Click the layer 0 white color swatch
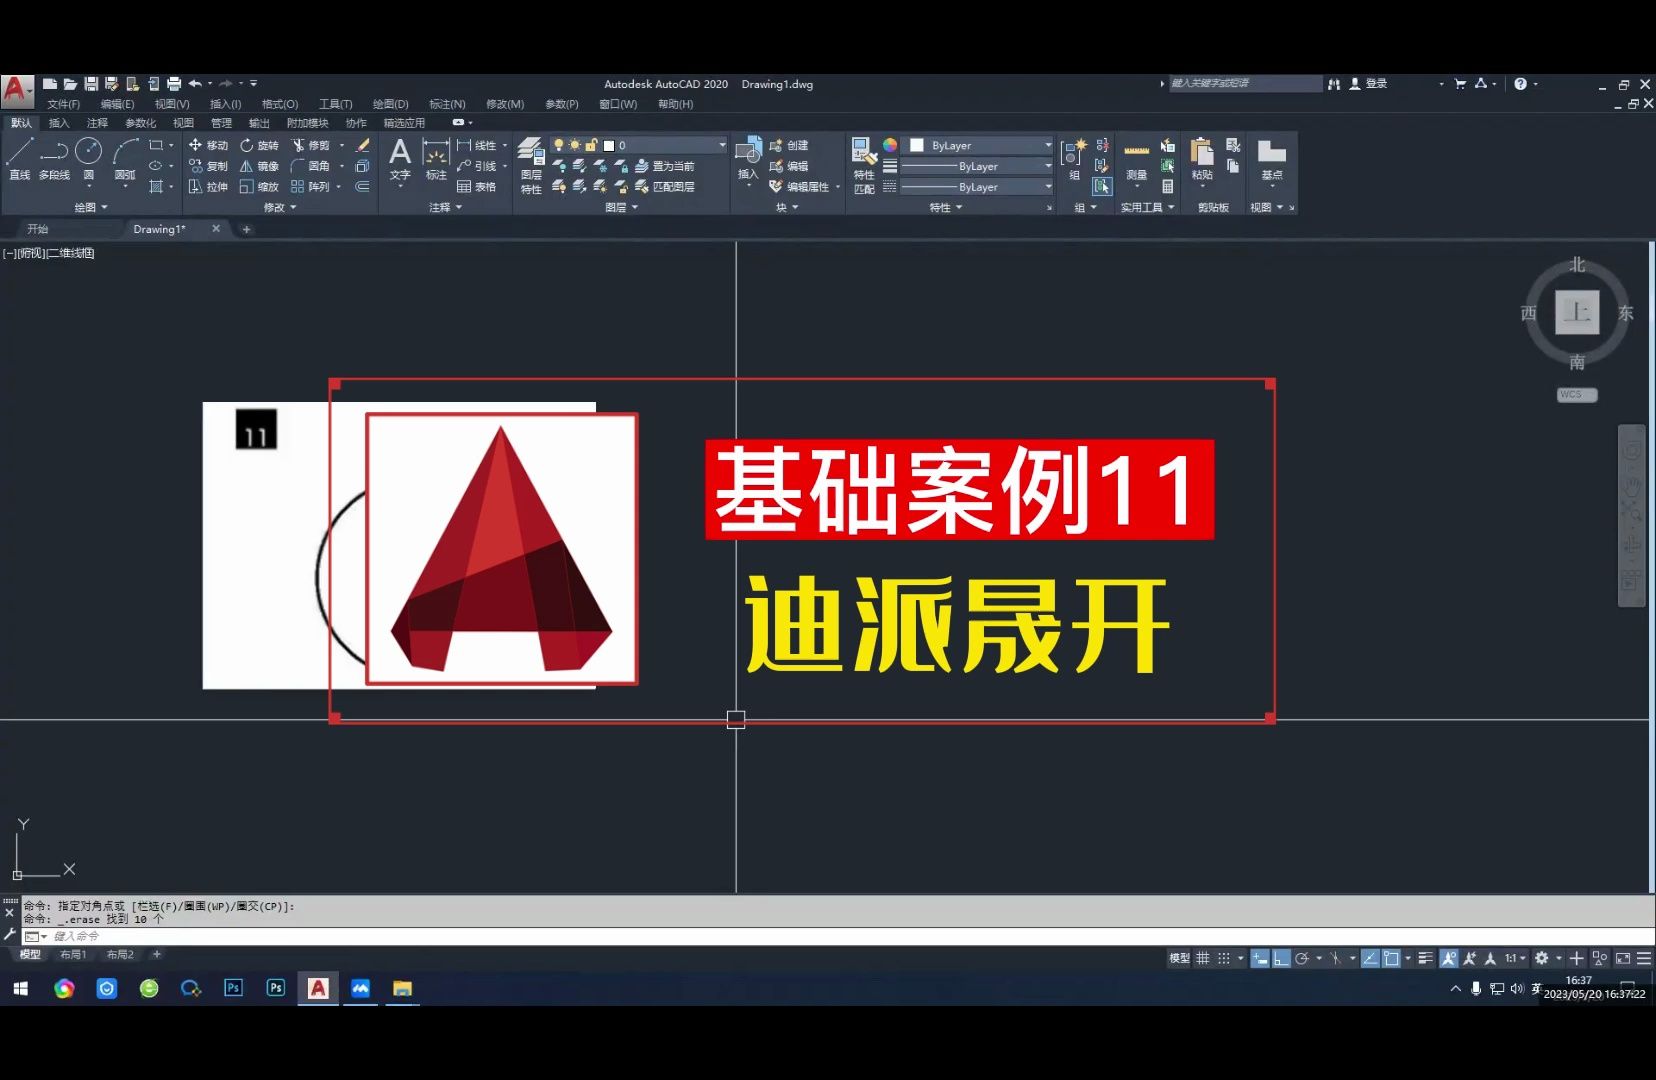 point(608,146)
